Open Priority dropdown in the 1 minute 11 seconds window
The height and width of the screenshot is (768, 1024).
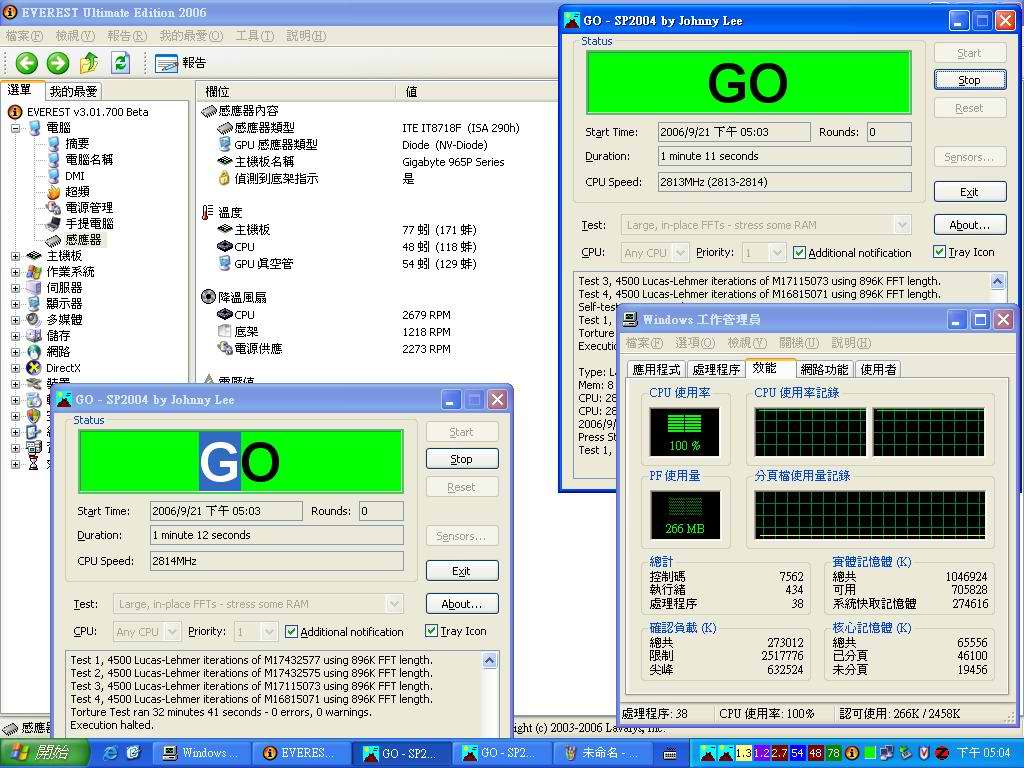coord(776,252)
